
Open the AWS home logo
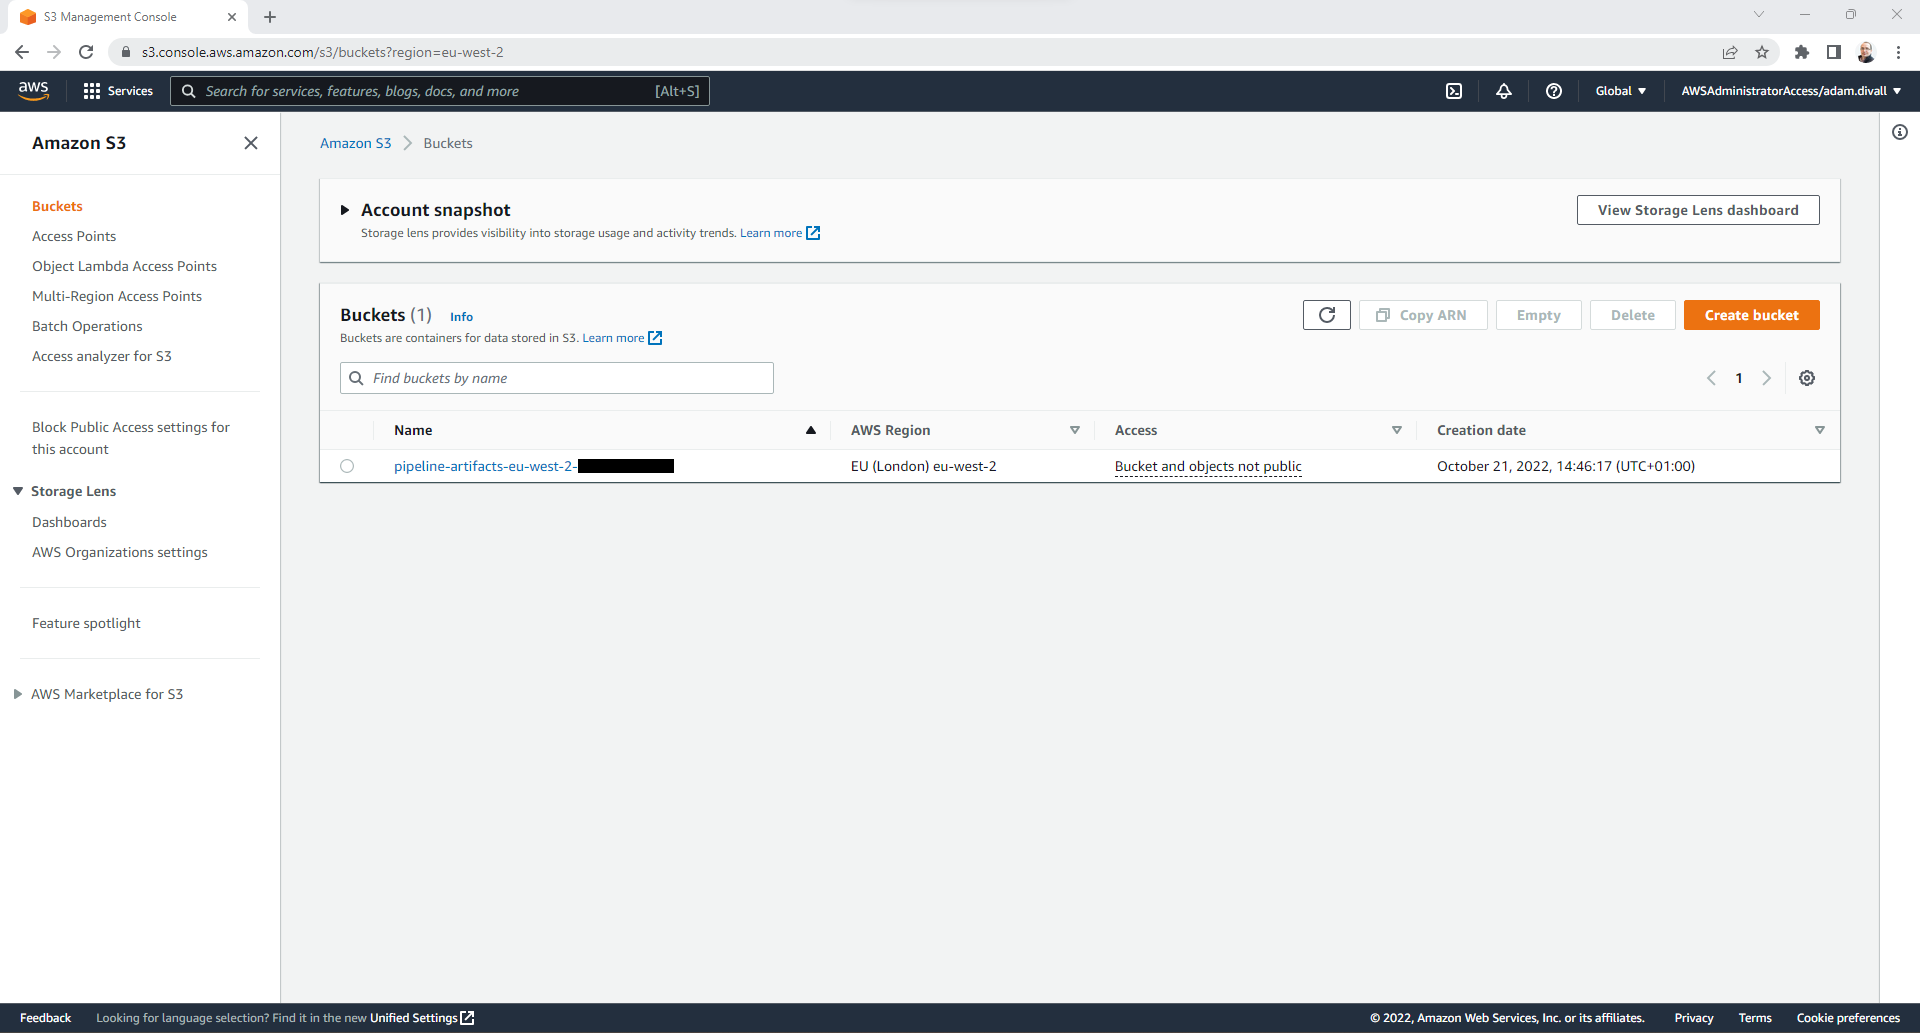pyautogui.click(x=34, y=90)
